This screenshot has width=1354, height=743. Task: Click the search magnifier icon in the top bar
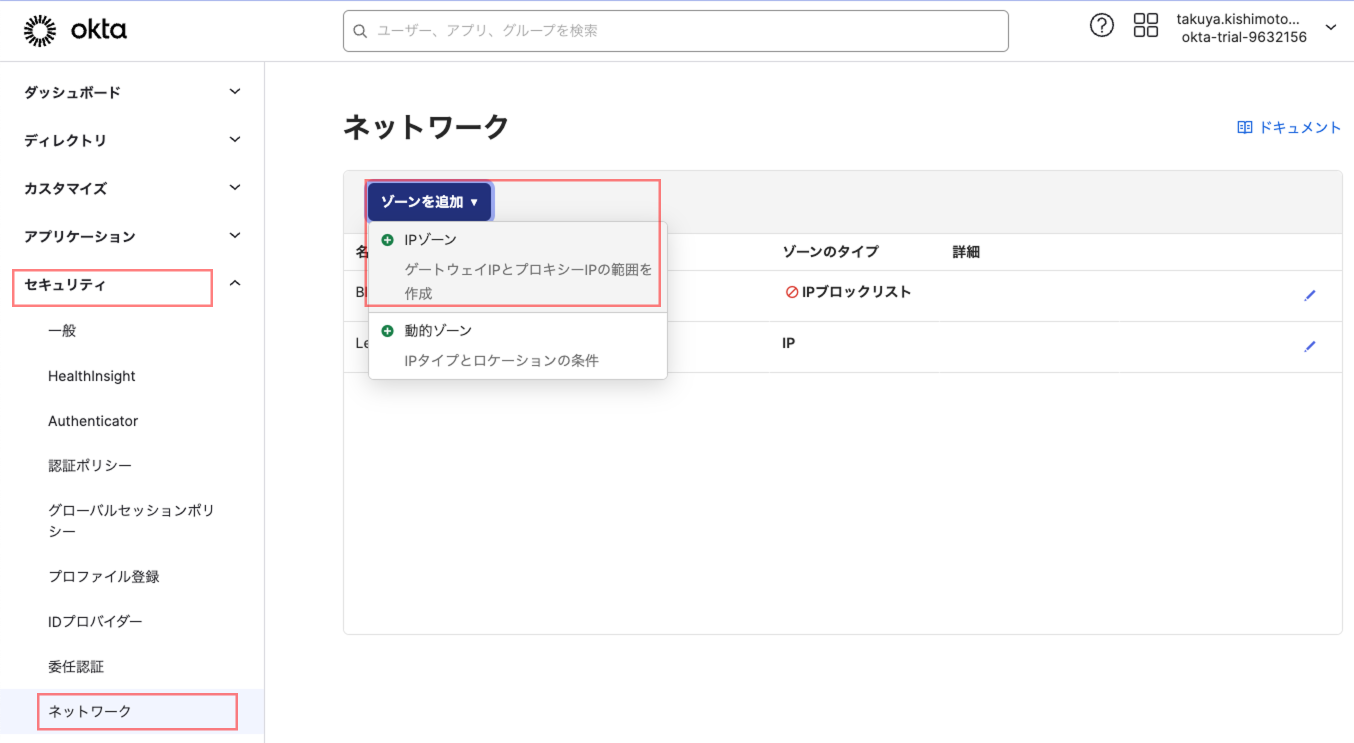click(360, 31)
